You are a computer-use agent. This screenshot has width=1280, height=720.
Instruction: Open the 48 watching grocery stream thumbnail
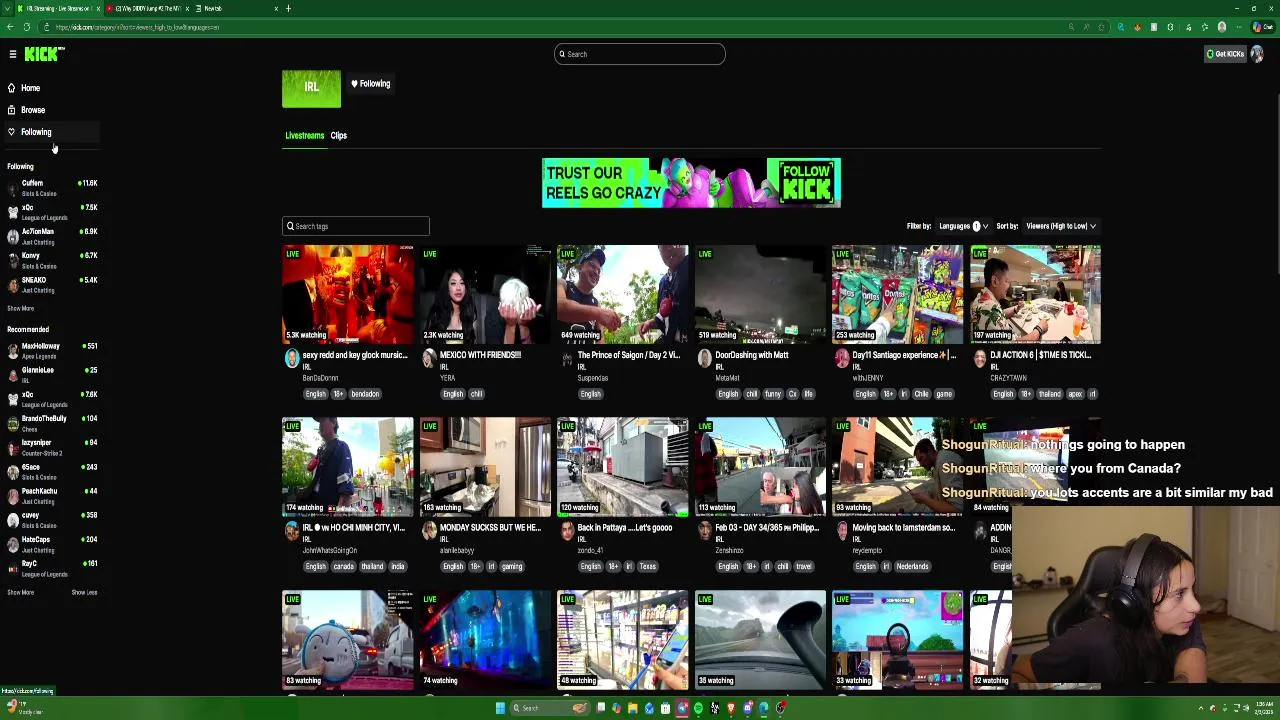point(622,640)
